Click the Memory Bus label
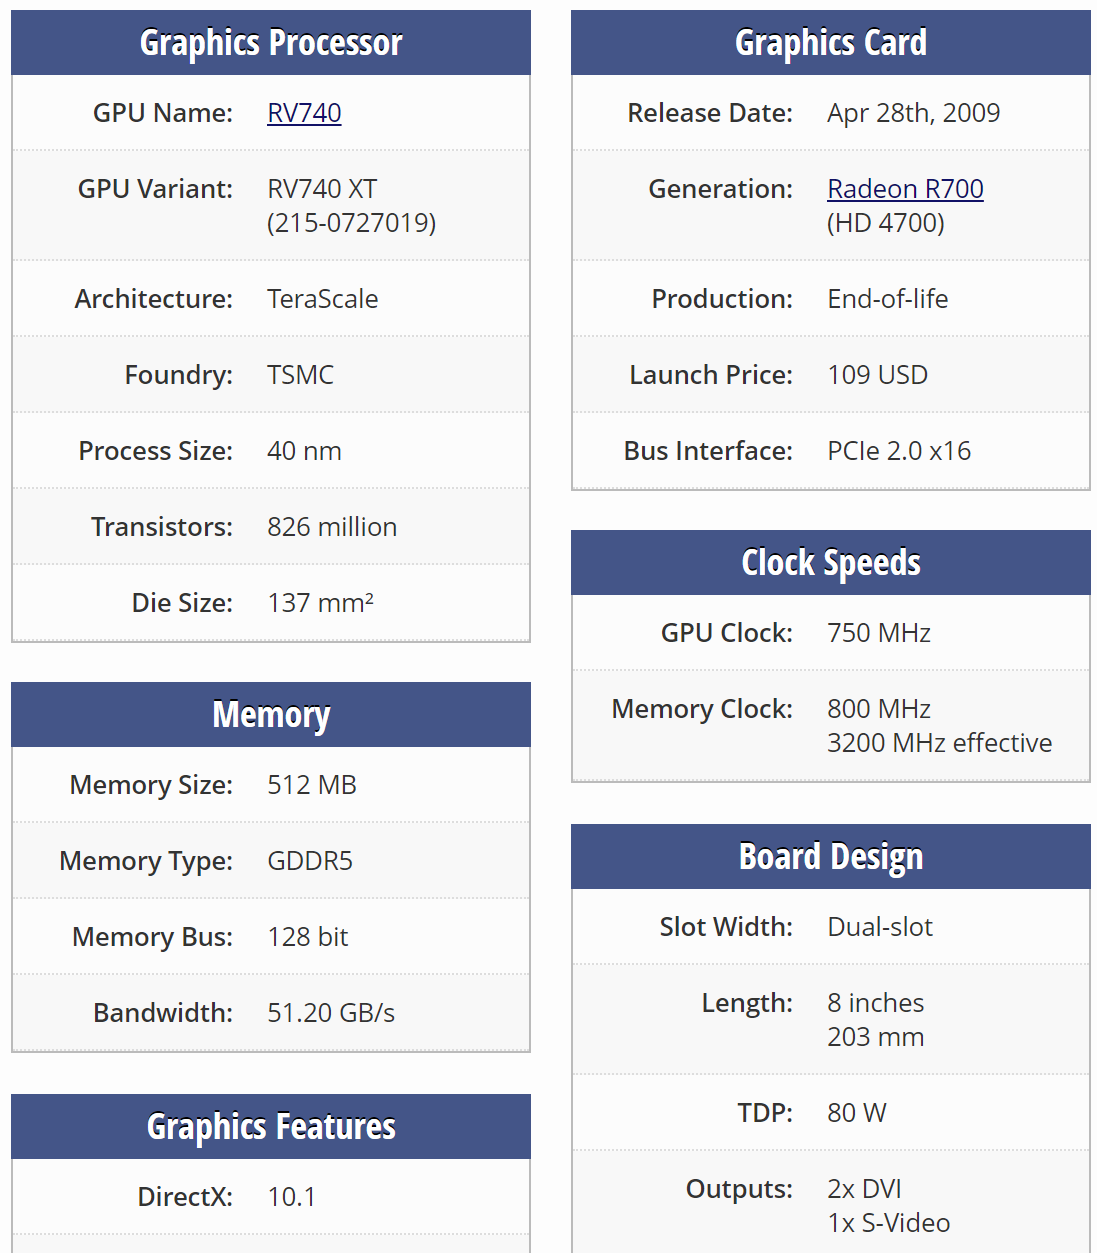The width and height of the screenshot is (1097, 1253). pos(153,937)
